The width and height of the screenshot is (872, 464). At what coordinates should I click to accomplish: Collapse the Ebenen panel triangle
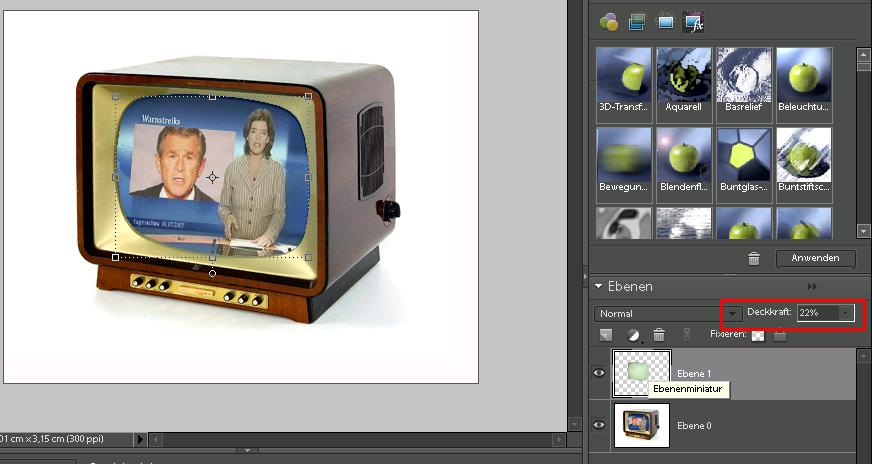coord(599,287)
